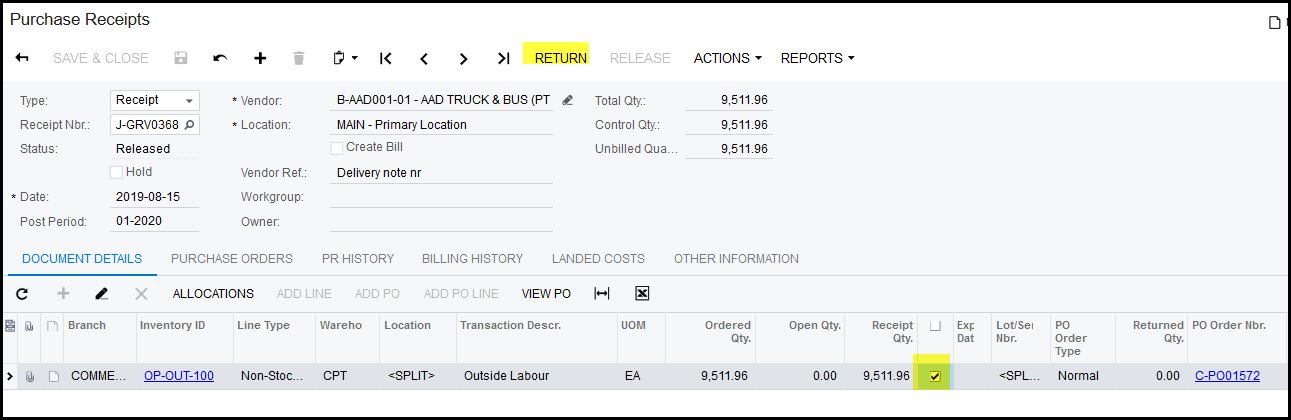
Task: Enable the Create Bill checkbox
Action: [x=337, y=147]
